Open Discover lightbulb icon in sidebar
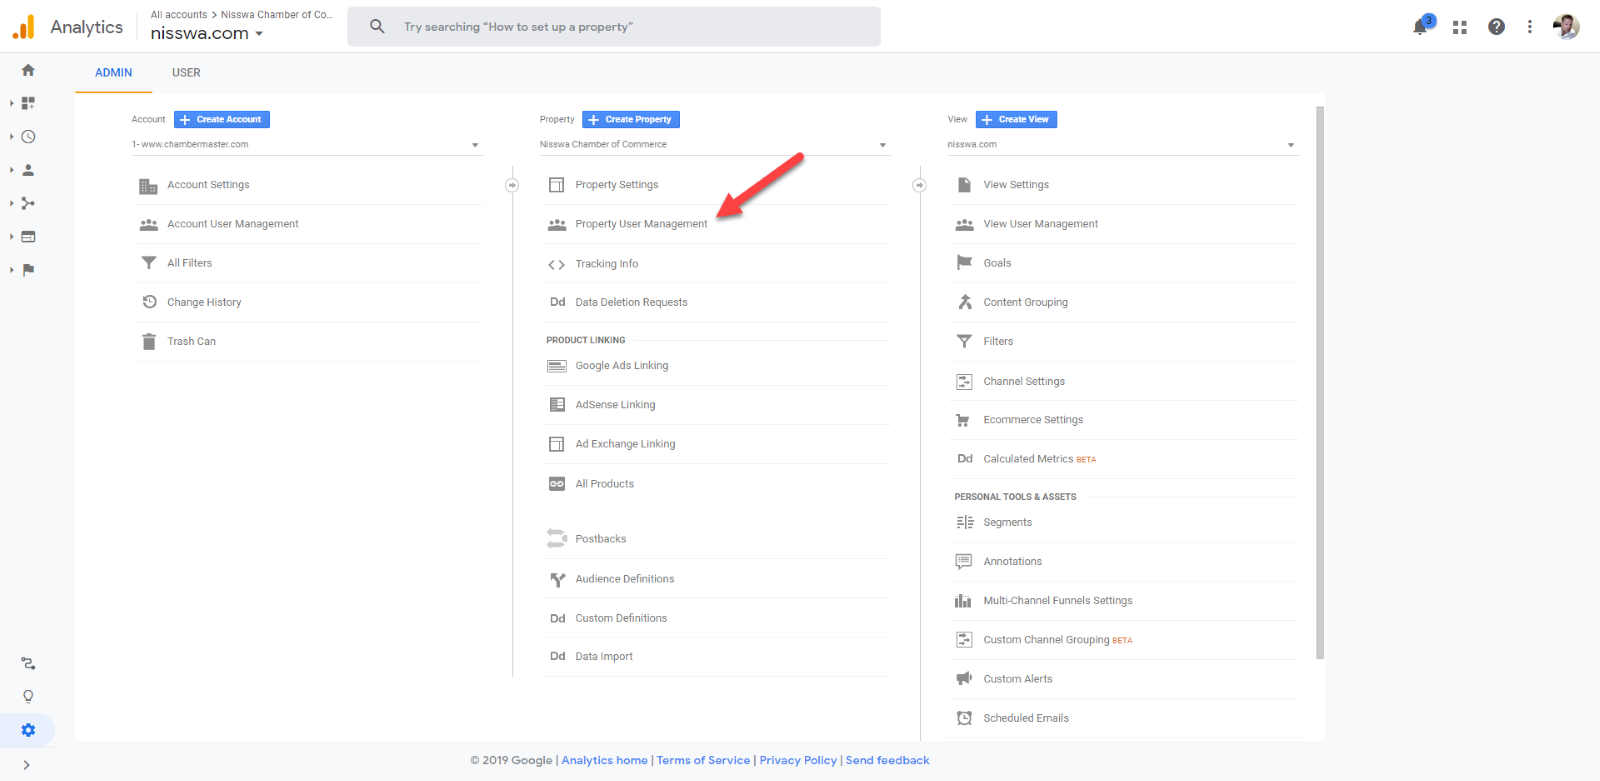This screenshot has width=1600, height=781. 28,696
